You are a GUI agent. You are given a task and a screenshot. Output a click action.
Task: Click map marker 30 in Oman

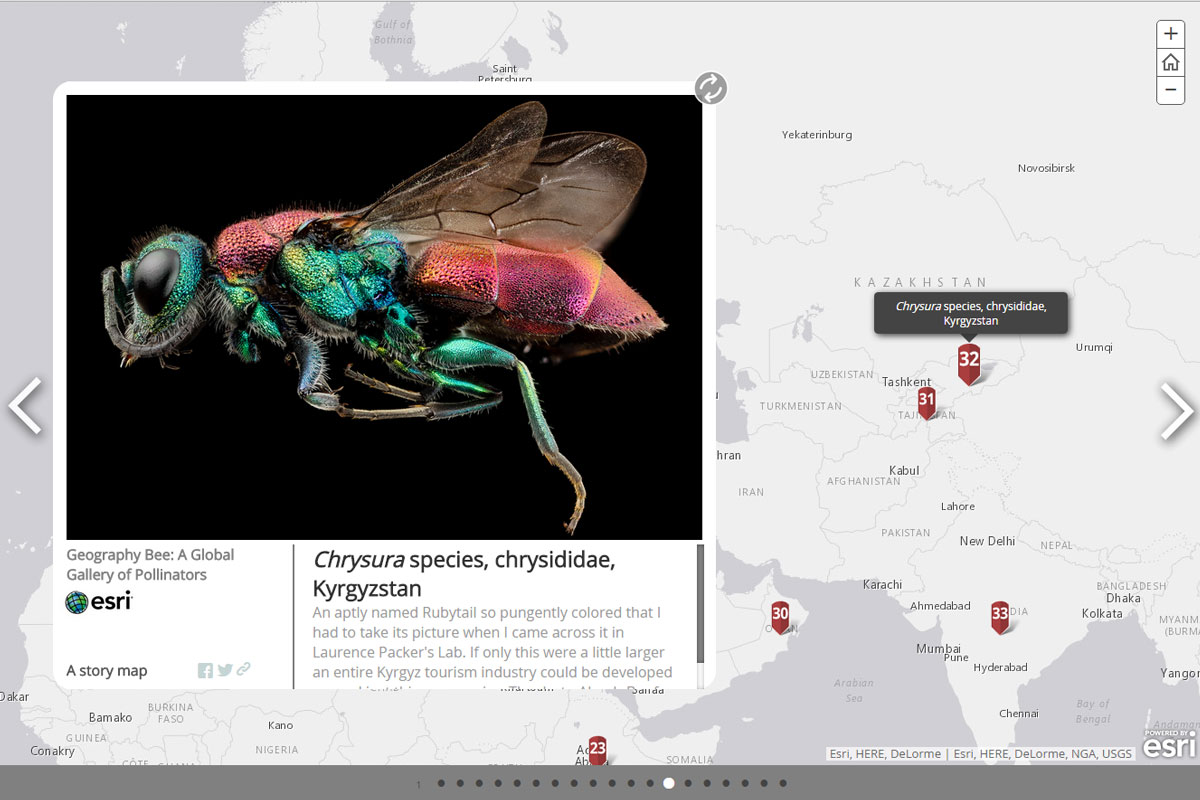780,615
